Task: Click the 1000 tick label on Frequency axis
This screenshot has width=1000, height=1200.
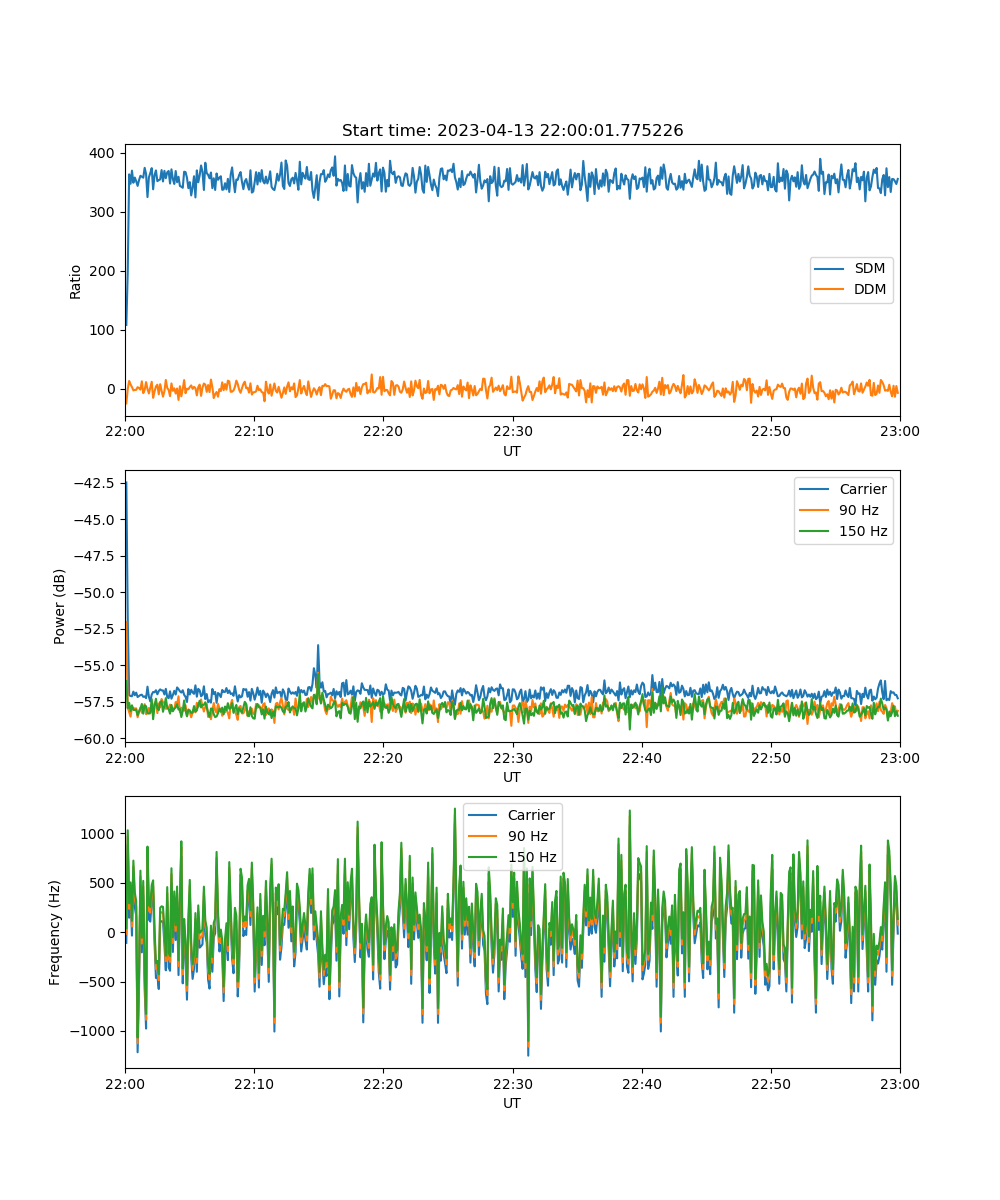Action: point(99,834)
